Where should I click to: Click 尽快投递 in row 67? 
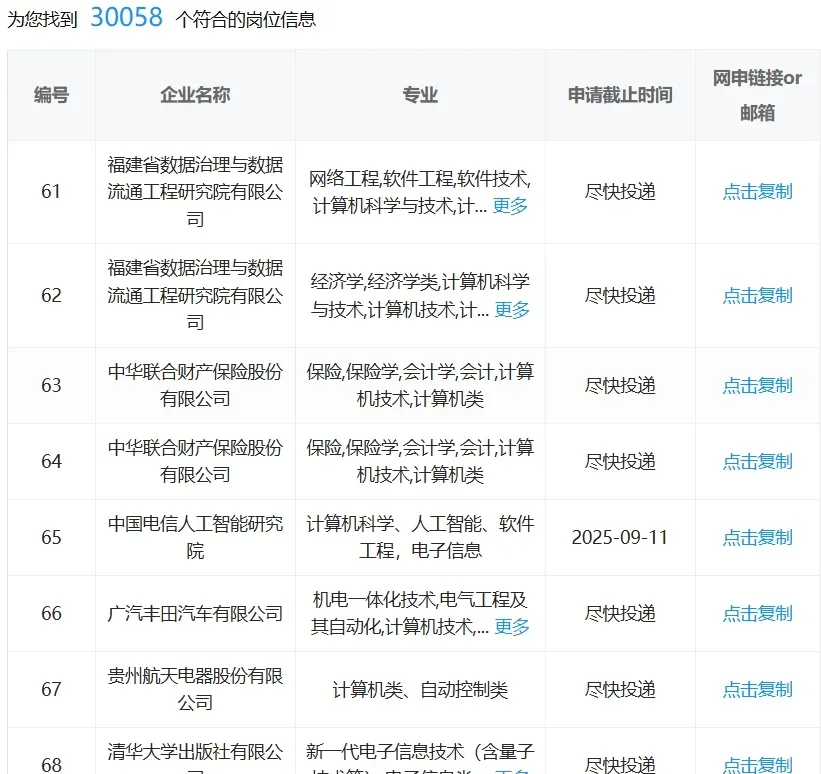coord(620,689)
